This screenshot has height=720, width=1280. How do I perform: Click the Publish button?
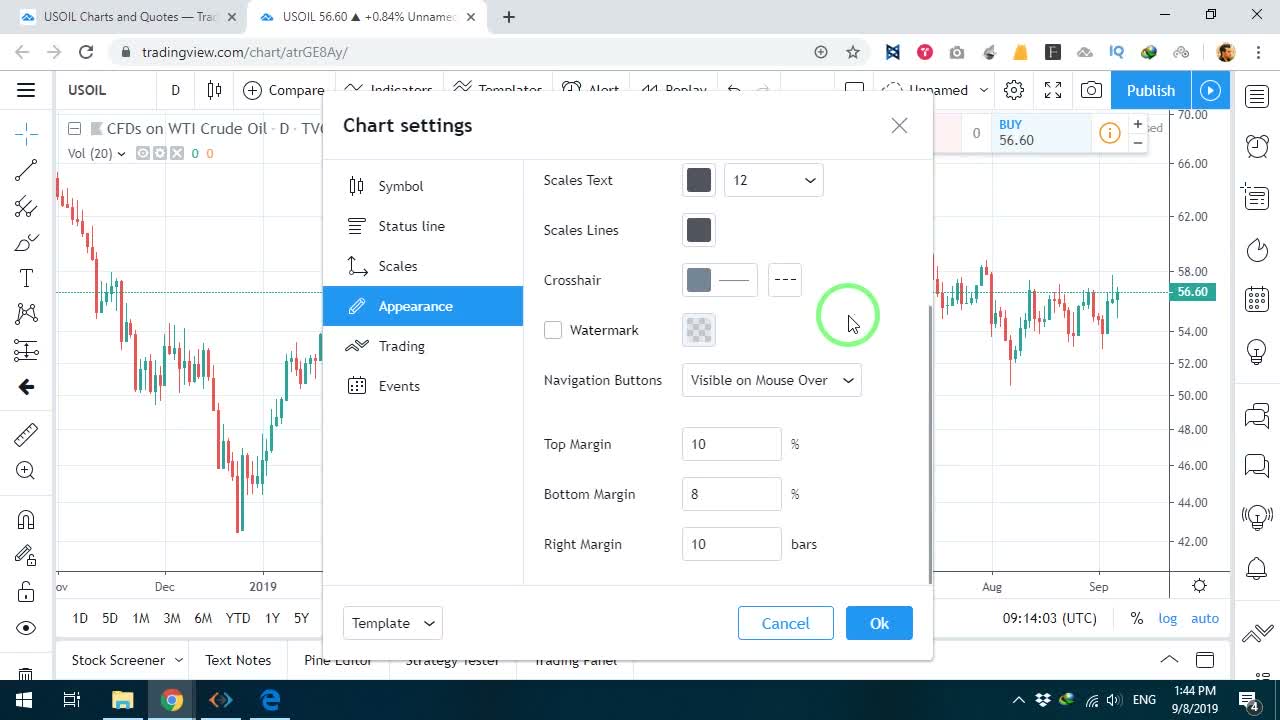1151,90
